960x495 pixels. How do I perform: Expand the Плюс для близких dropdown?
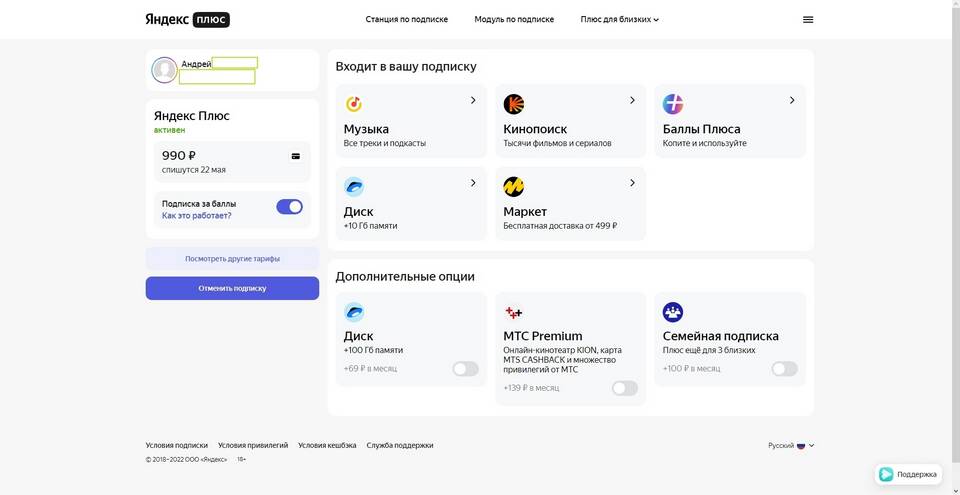[x=620, y=20]
